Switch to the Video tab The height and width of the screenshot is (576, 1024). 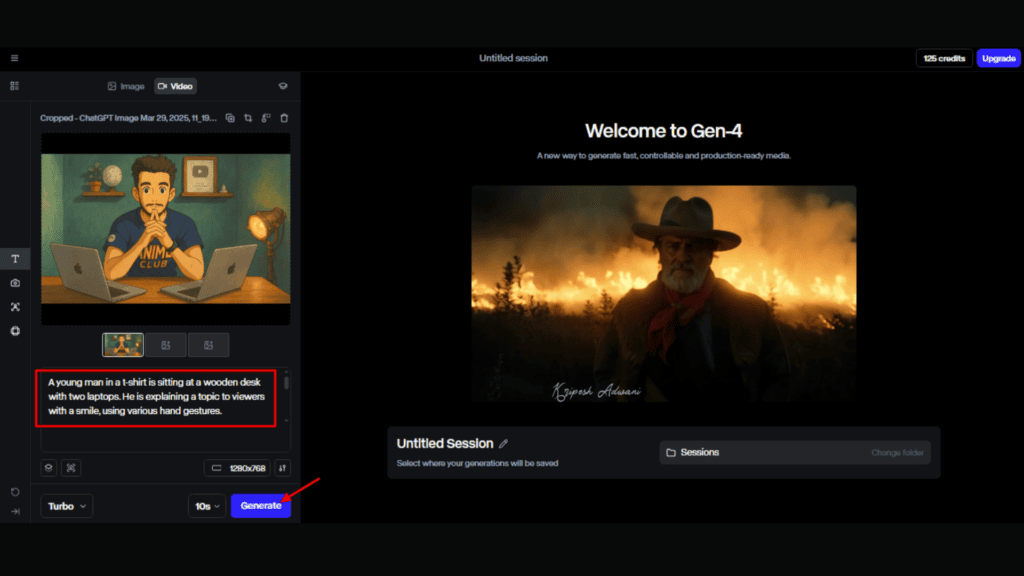(x=175, y=86)
